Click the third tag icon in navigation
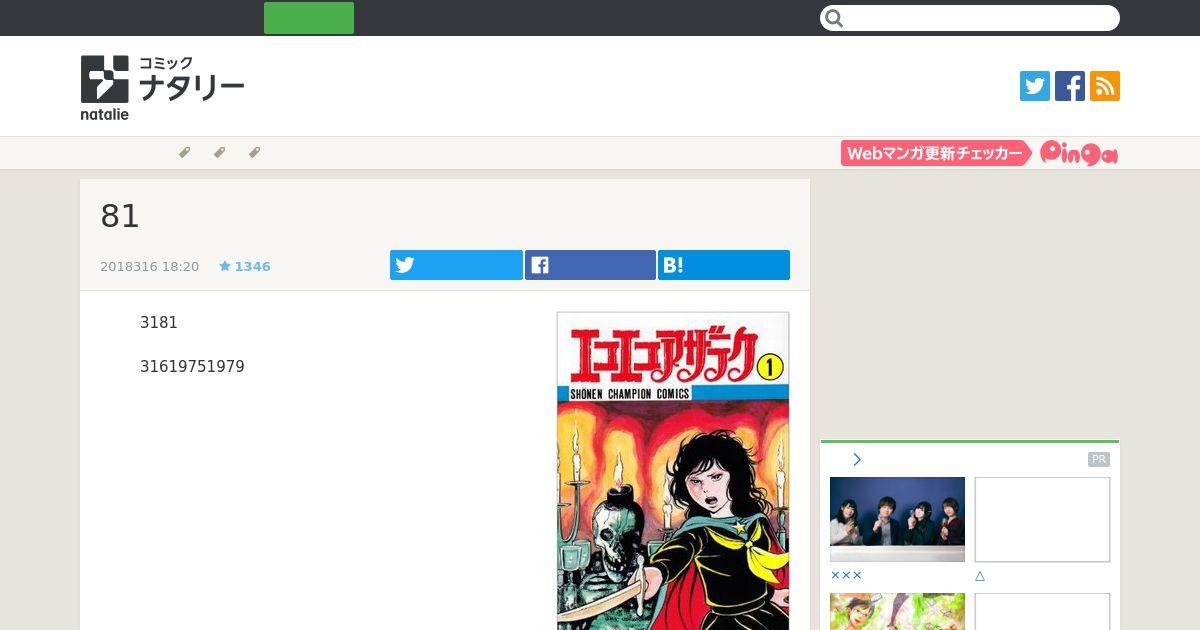Image resolution: width=1200 pixels, height=630 pixels. click(254, 153)
